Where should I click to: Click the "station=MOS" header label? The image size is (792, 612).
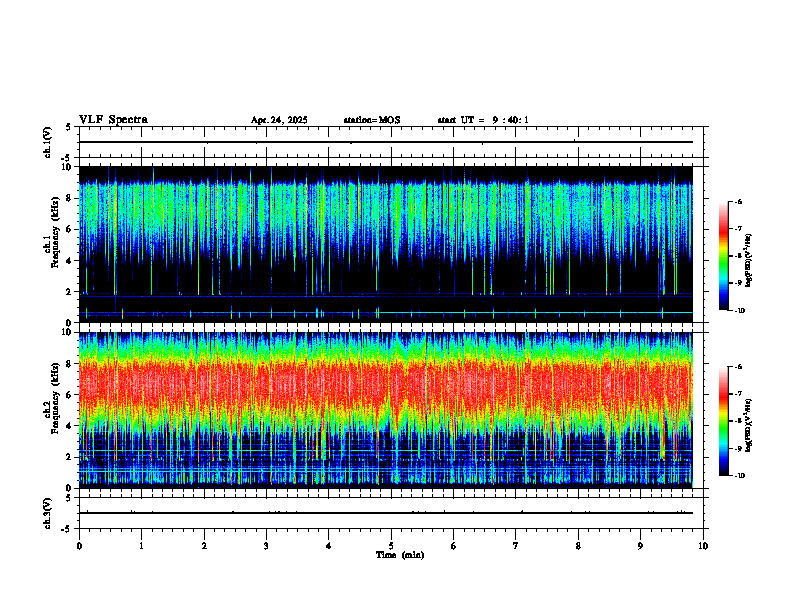coord(372,120)
